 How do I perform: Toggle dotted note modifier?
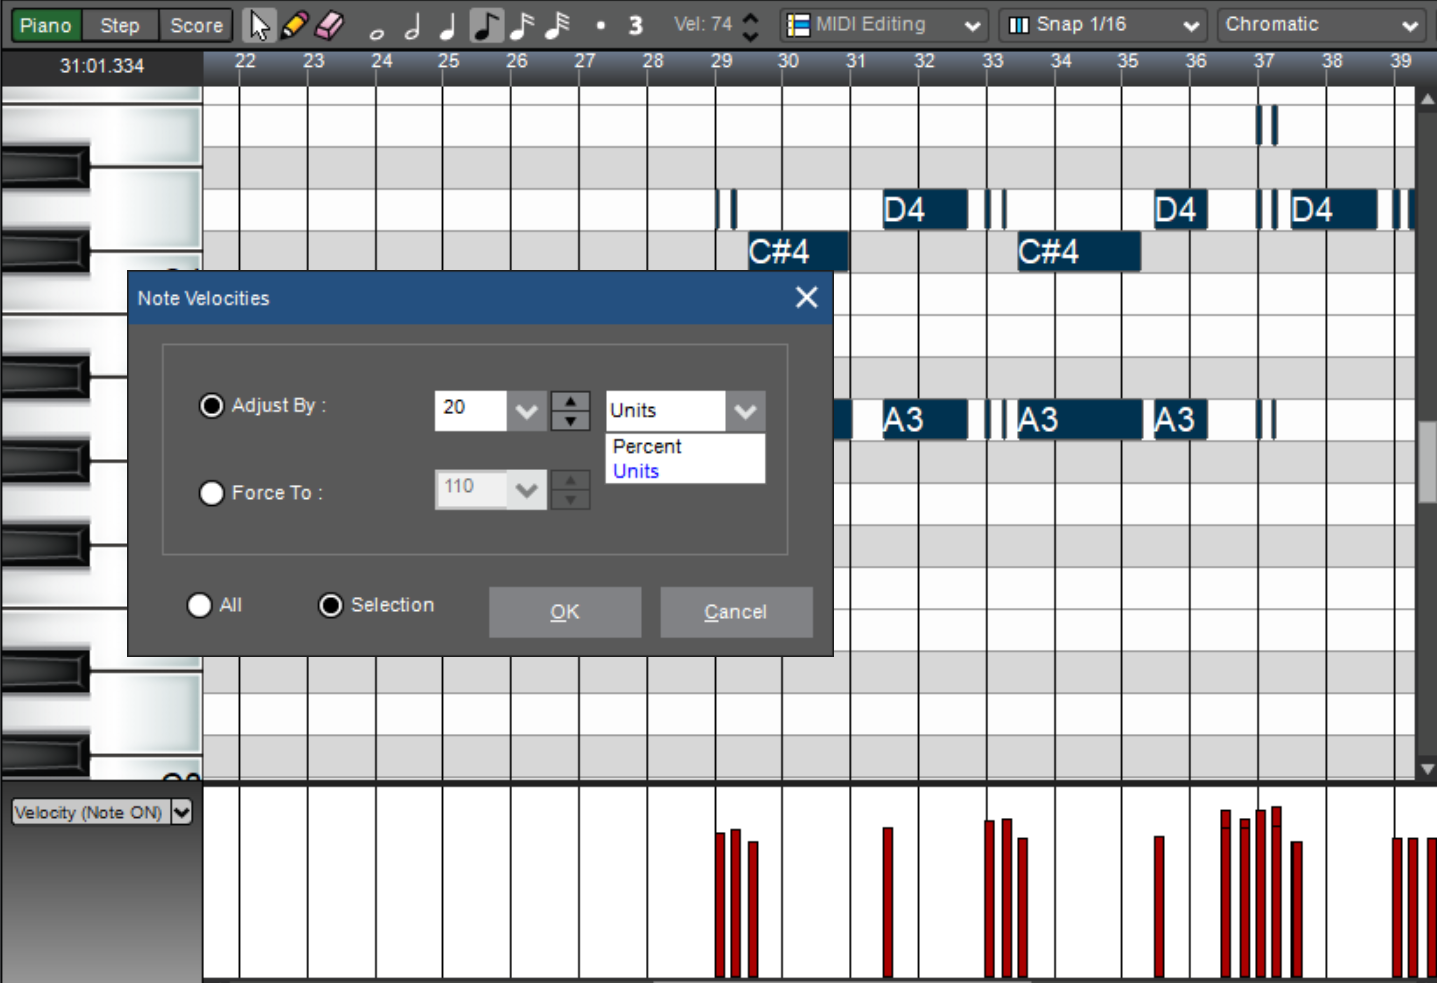pos(600,26)
